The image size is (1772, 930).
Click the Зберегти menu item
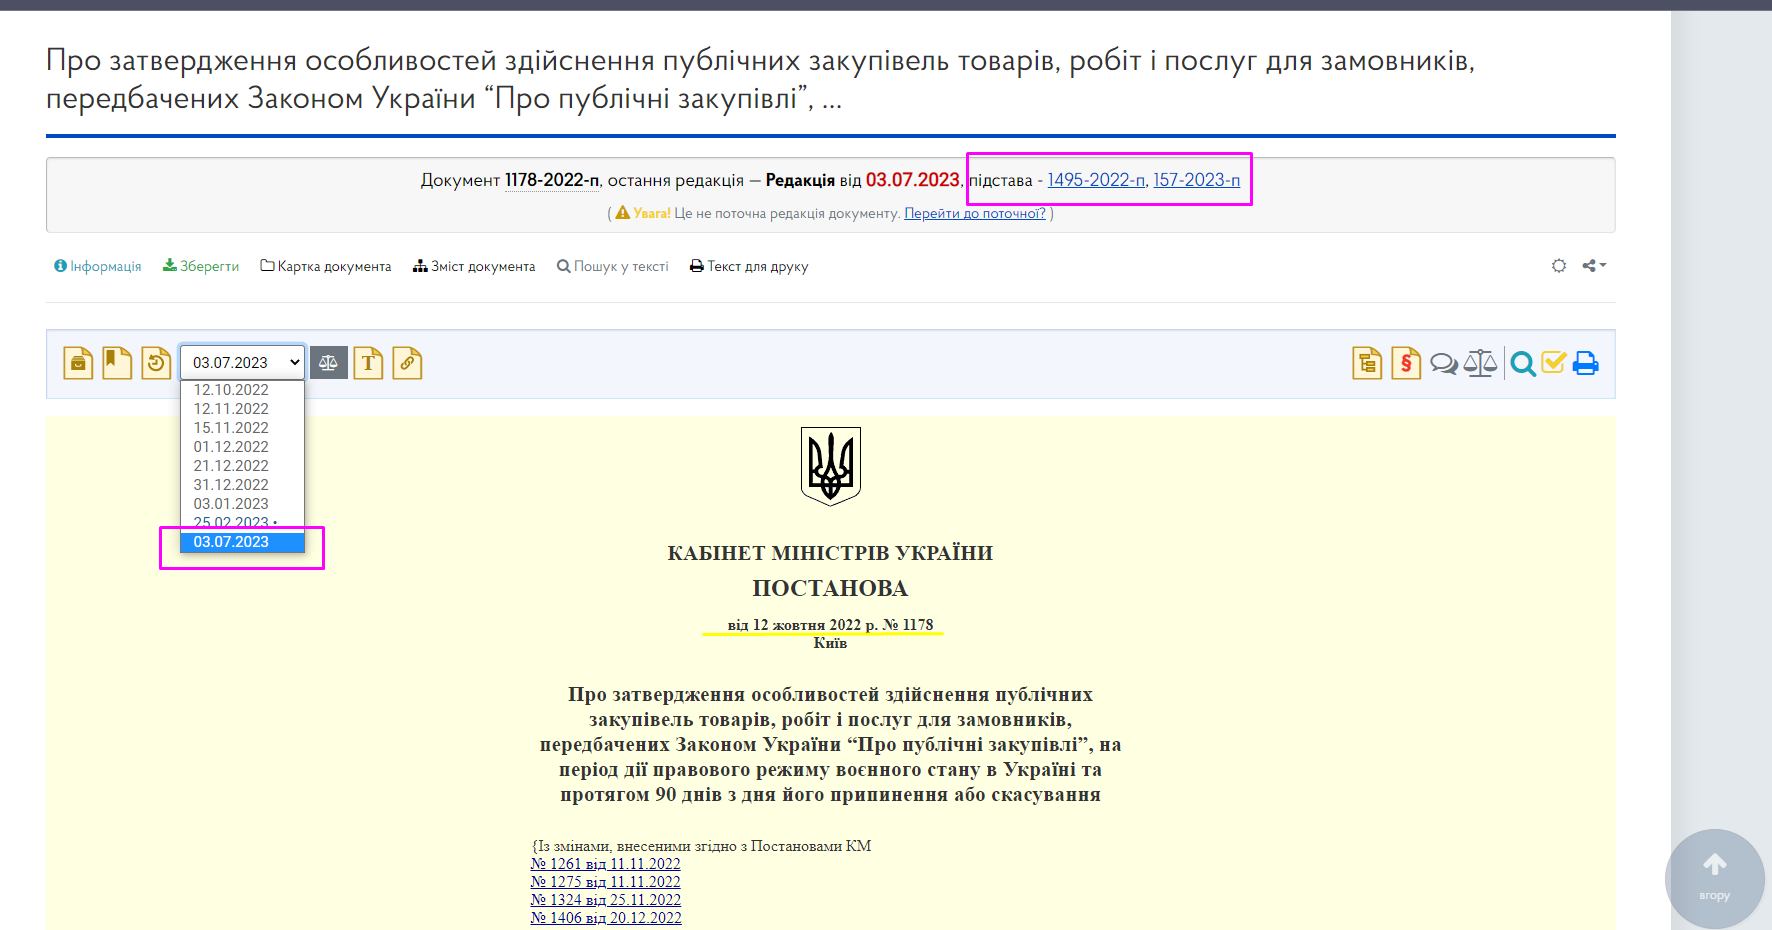(x=201, y=266)
